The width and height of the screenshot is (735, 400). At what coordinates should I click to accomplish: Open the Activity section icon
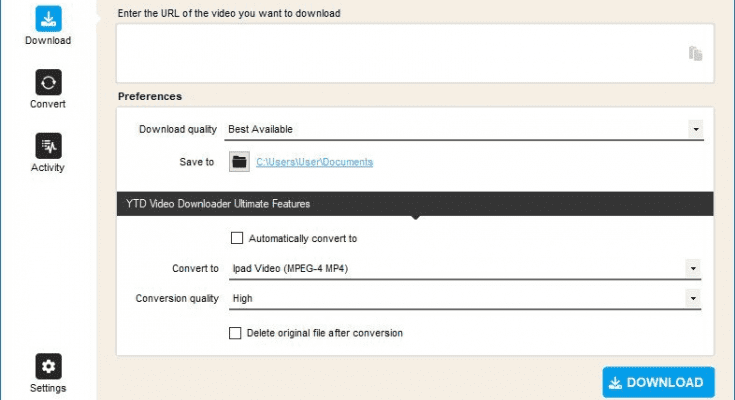(48, 146)
